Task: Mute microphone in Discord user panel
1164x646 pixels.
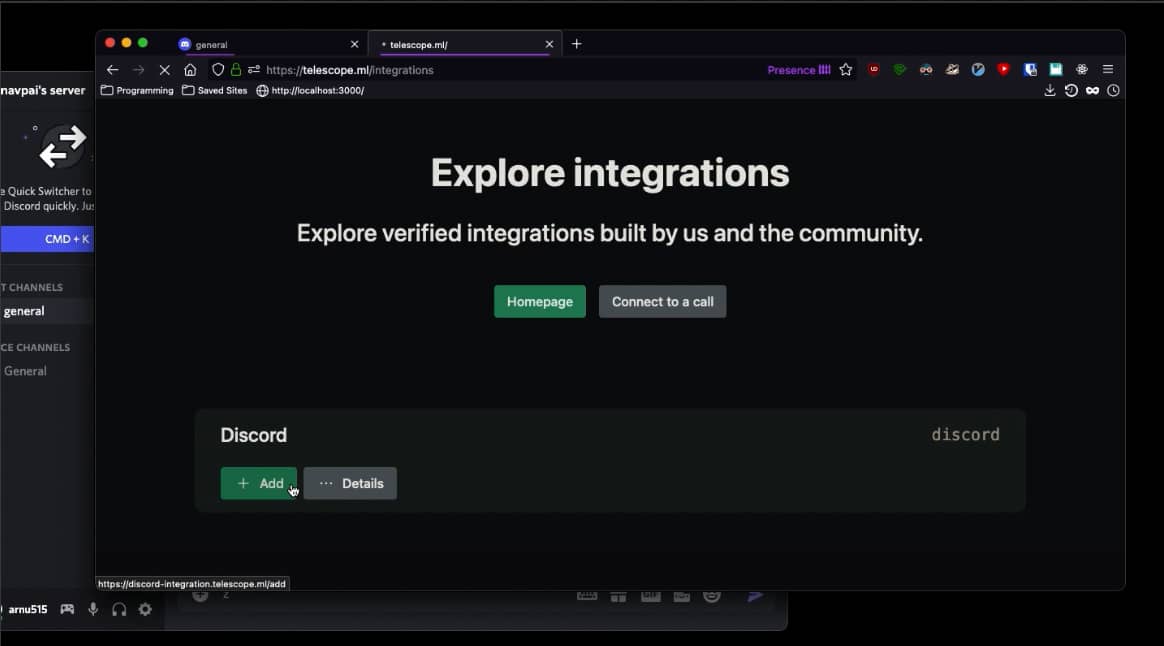Action: (x=93, y=610)
